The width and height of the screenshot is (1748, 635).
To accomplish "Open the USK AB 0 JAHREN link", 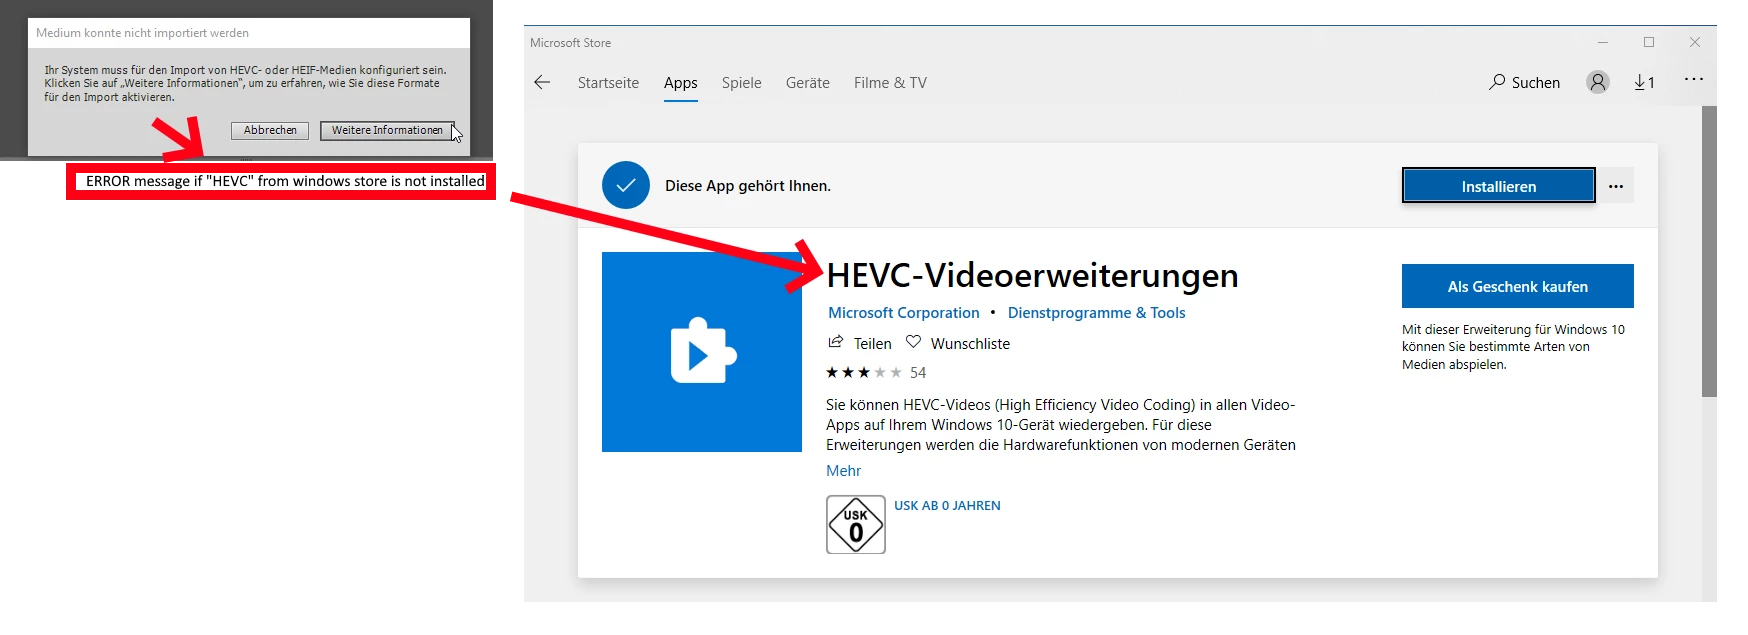I will [947, 506].
